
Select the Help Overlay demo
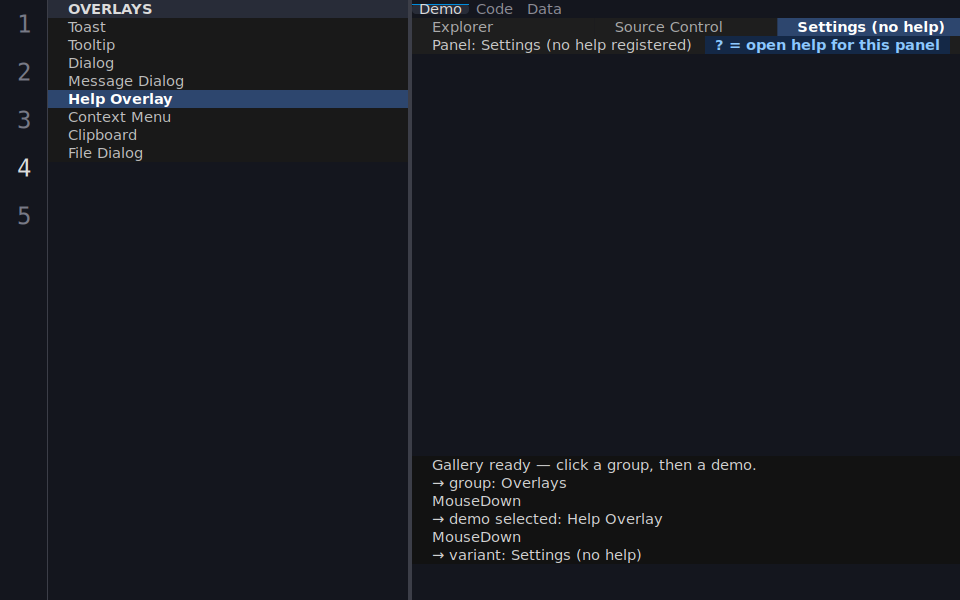pyautogui.click(x=228, y=99)
